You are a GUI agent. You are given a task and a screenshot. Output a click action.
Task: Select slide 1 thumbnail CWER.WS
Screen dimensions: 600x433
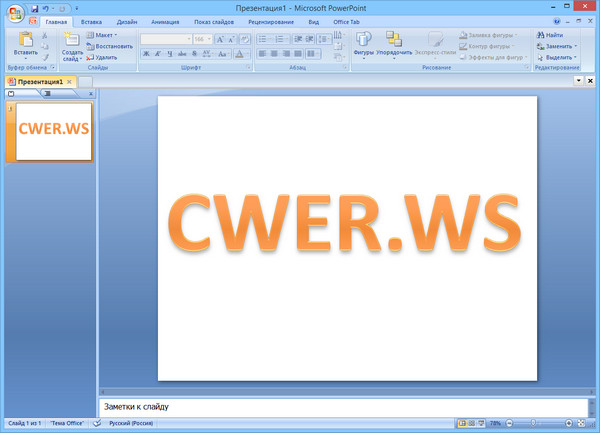coord(54,131)
